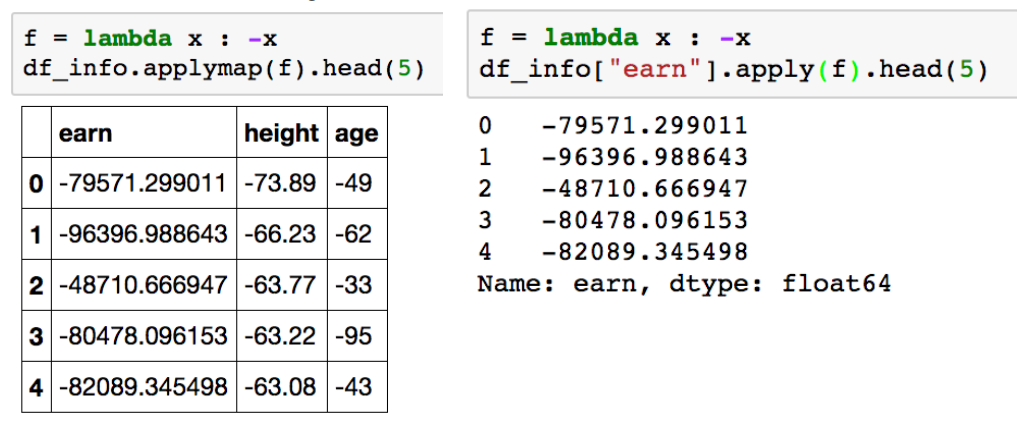Click Series output line 2 -48710.666947

coord(613,188)
